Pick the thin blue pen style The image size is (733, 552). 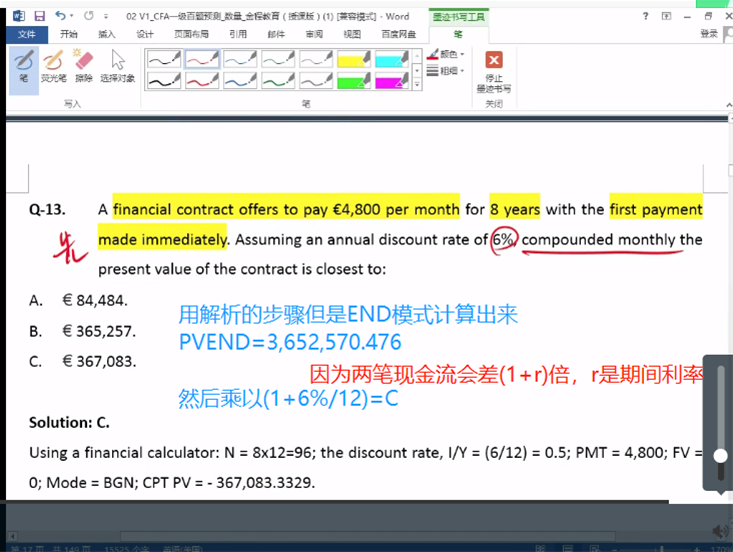240,59
